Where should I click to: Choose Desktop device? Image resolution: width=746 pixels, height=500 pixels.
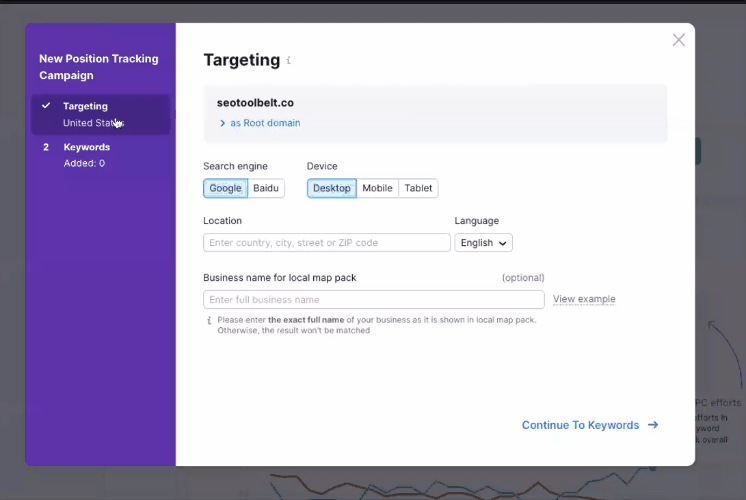(x=332, y=188)
